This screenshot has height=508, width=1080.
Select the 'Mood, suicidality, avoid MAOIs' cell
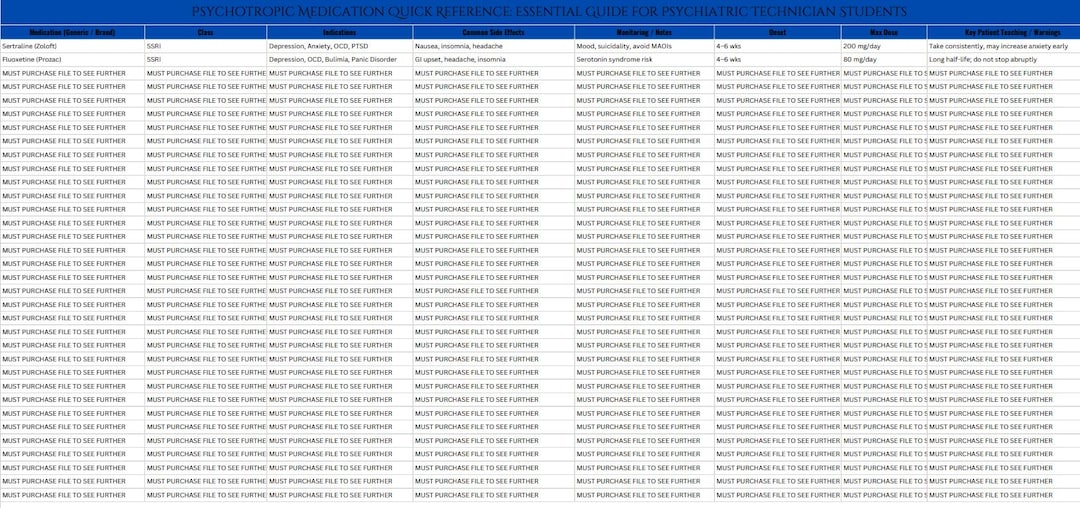[644, 46]
